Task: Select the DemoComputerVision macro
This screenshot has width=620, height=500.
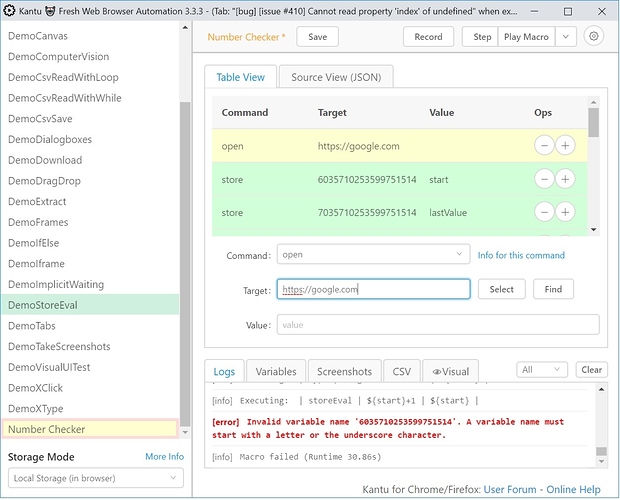Action: (91, 56)
